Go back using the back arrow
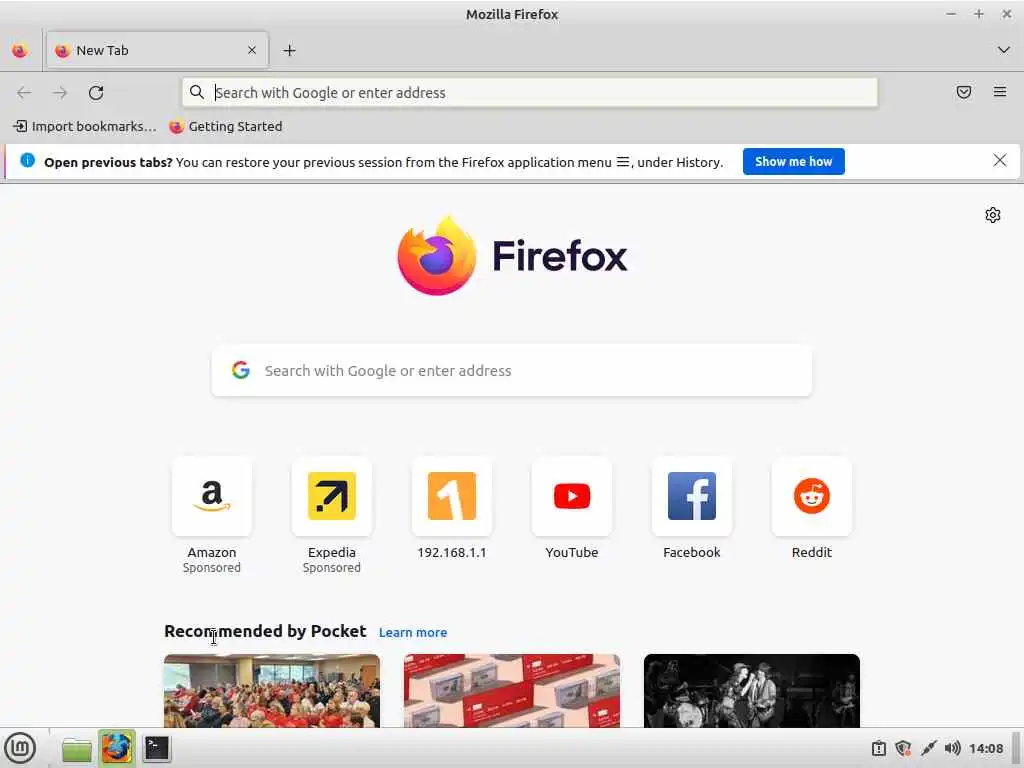The width and height of the screenshot is (1024, 768). point(24,93)
